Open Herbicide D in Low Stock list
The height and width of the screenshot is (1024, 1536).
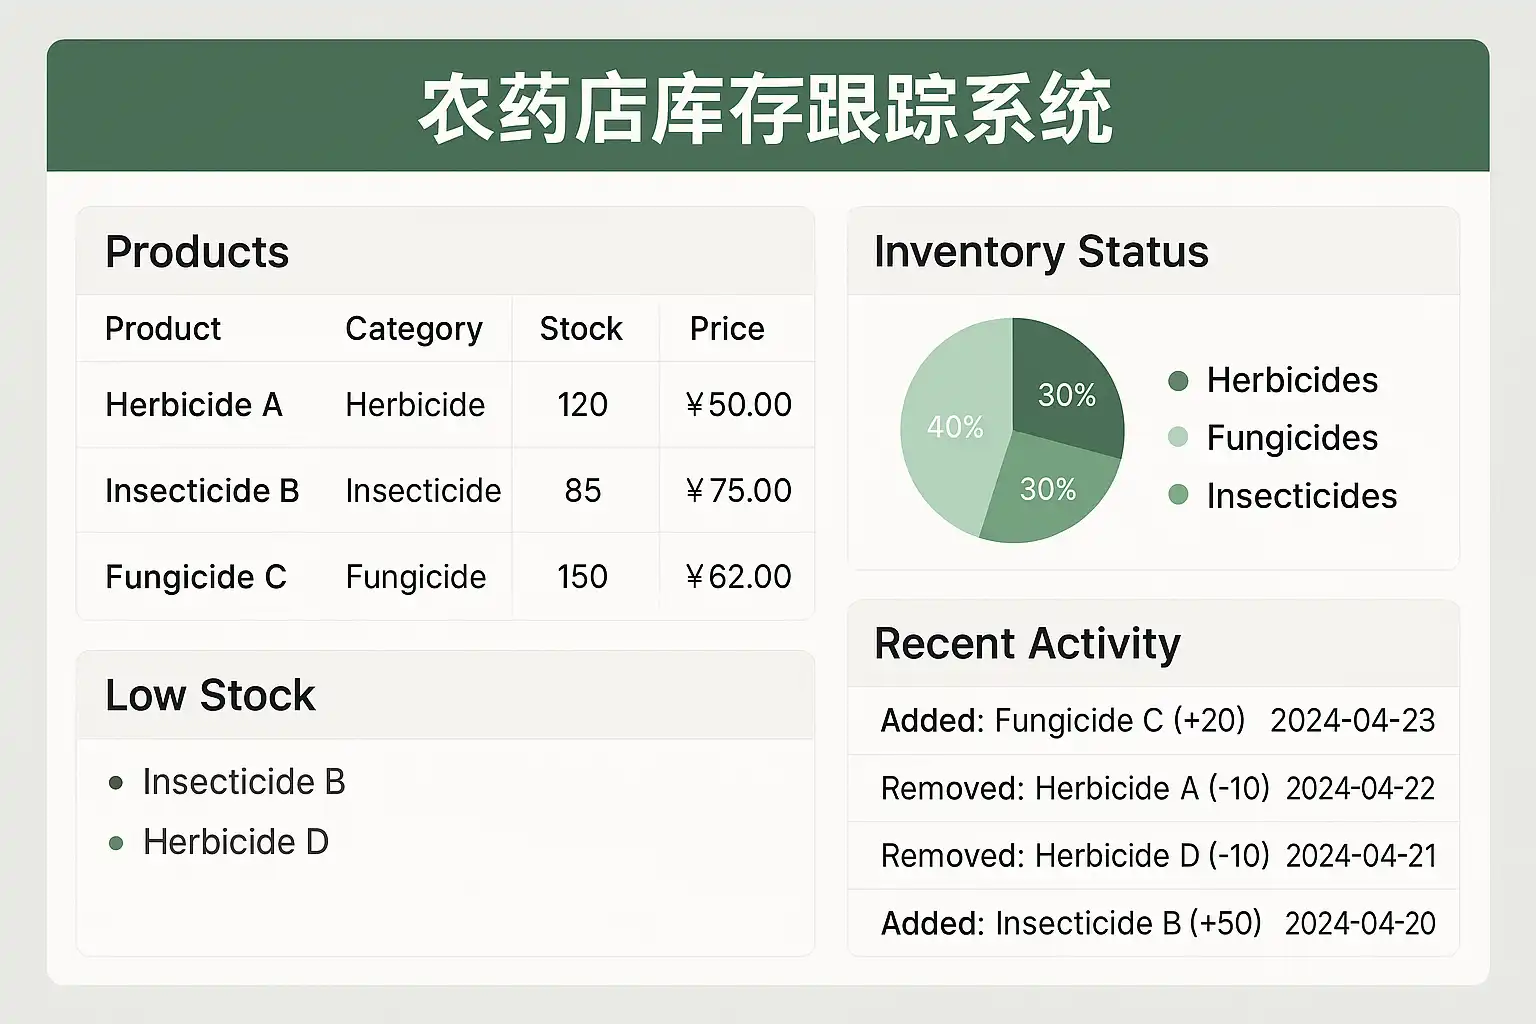pyautogui.click(x=236, y=843)
